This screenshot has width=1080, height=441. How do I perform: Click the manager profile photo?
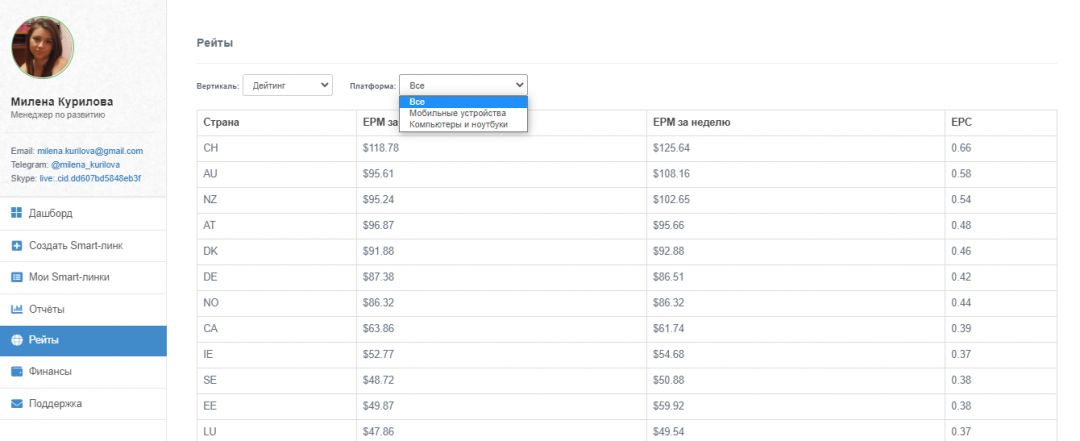42,47
